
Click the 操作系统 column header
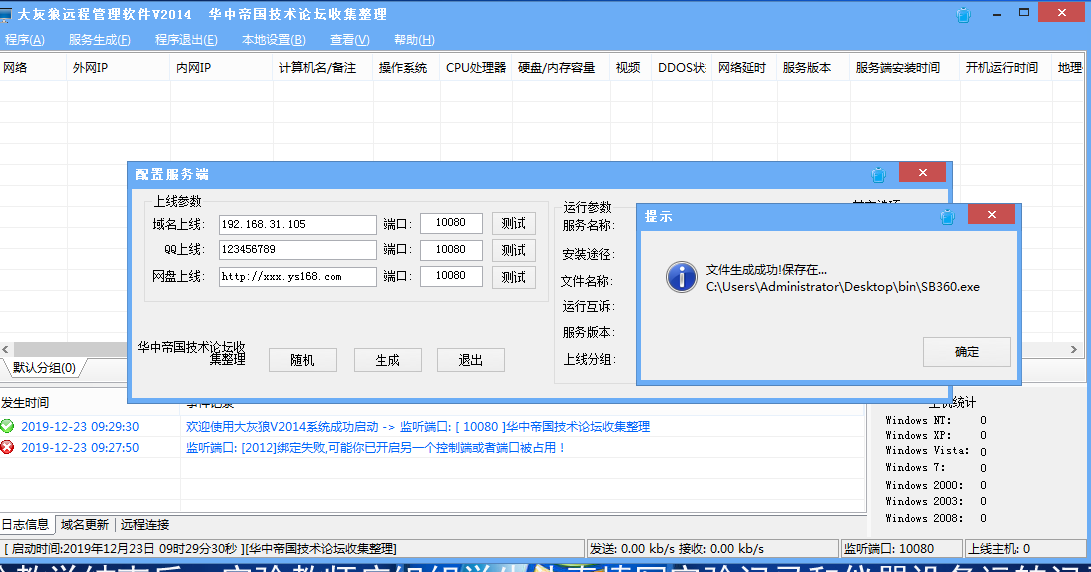406,67
